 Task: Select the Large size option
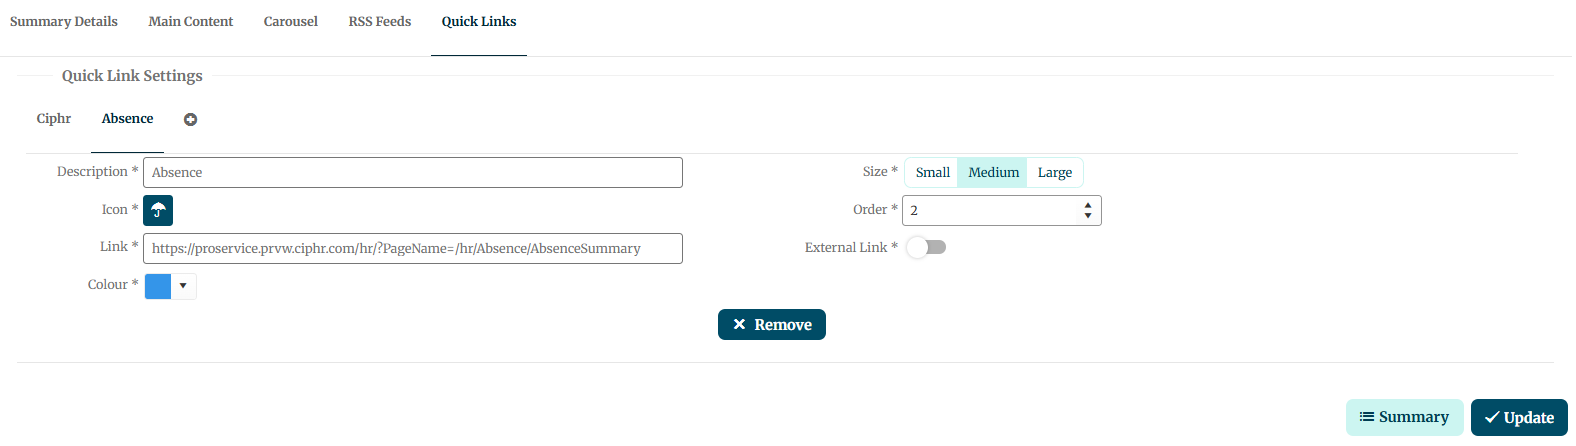click(x=1054, y=172)
